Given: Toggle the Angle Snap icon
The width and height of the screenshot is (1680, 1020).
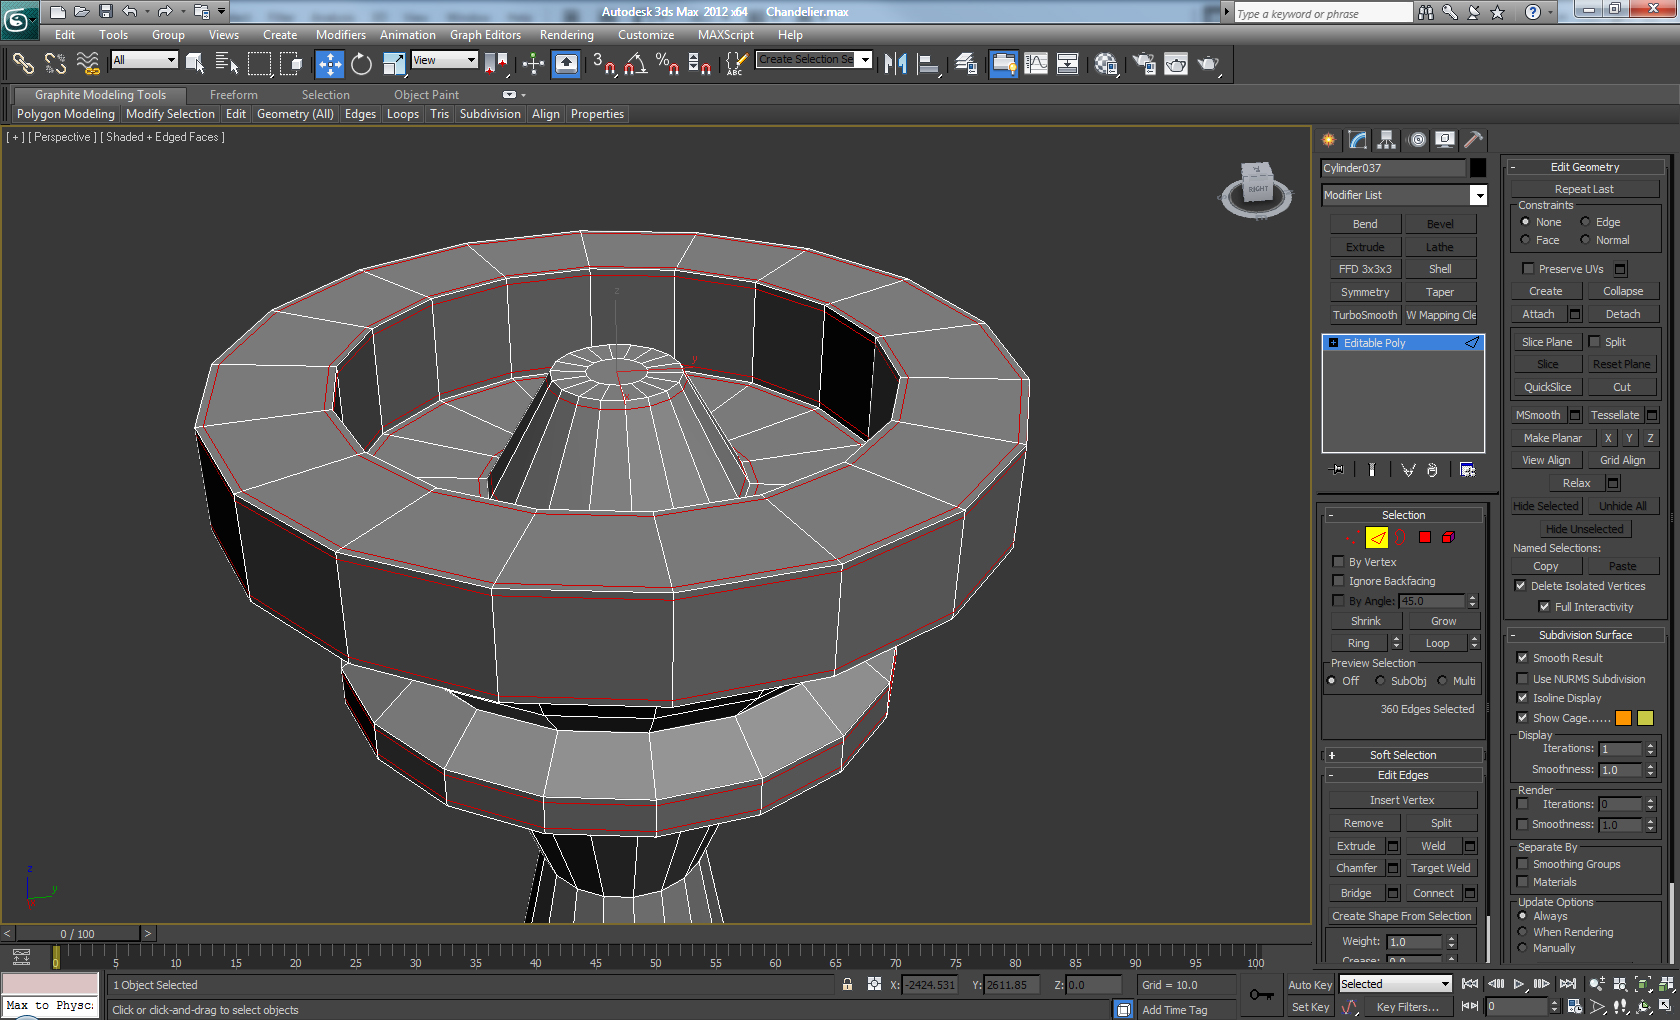Looking at the screenshot, I should click(x=635, y=64).
